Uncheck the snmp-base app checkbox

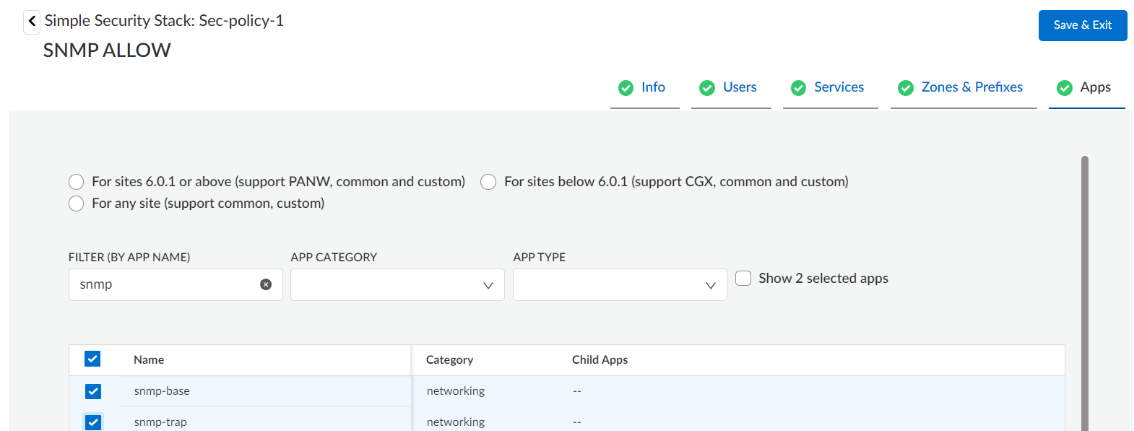pyautogui.click(x=93, y=391)
